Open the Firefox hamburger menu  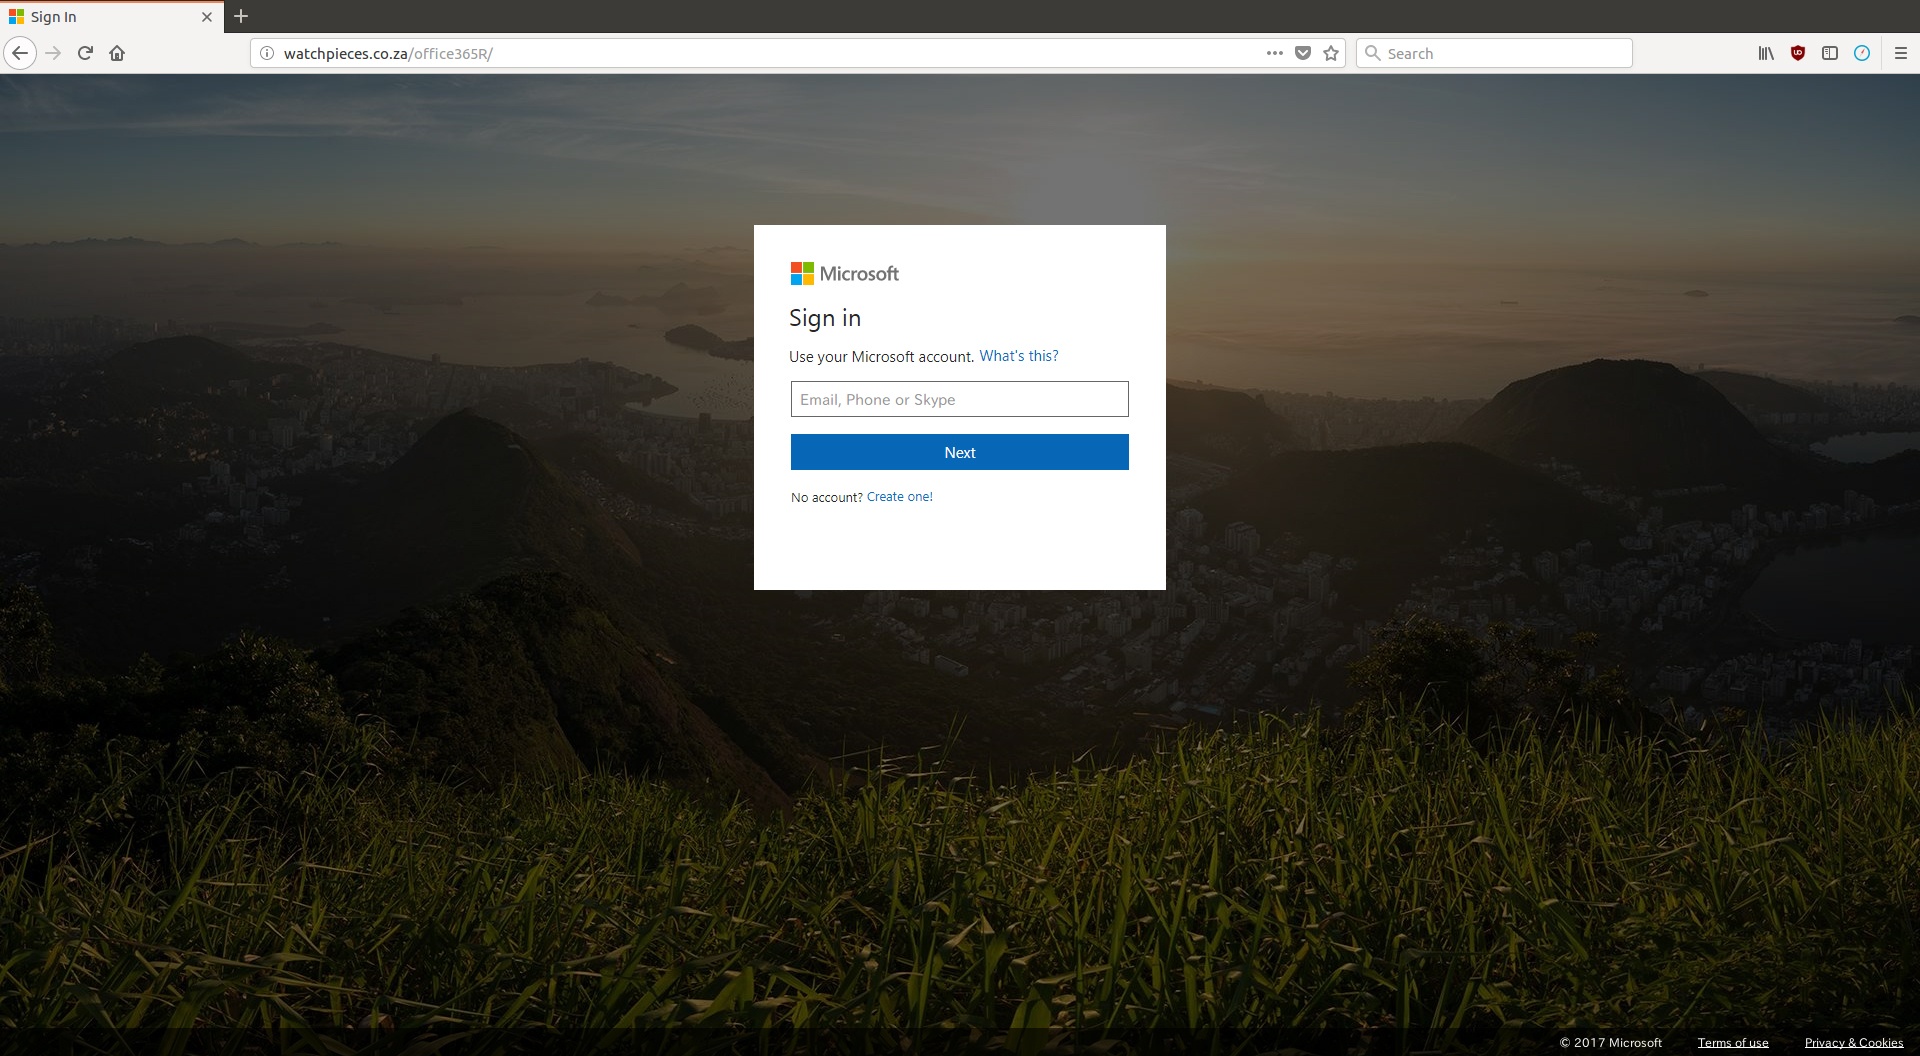pyautogui.click(x=1900, y=53)
